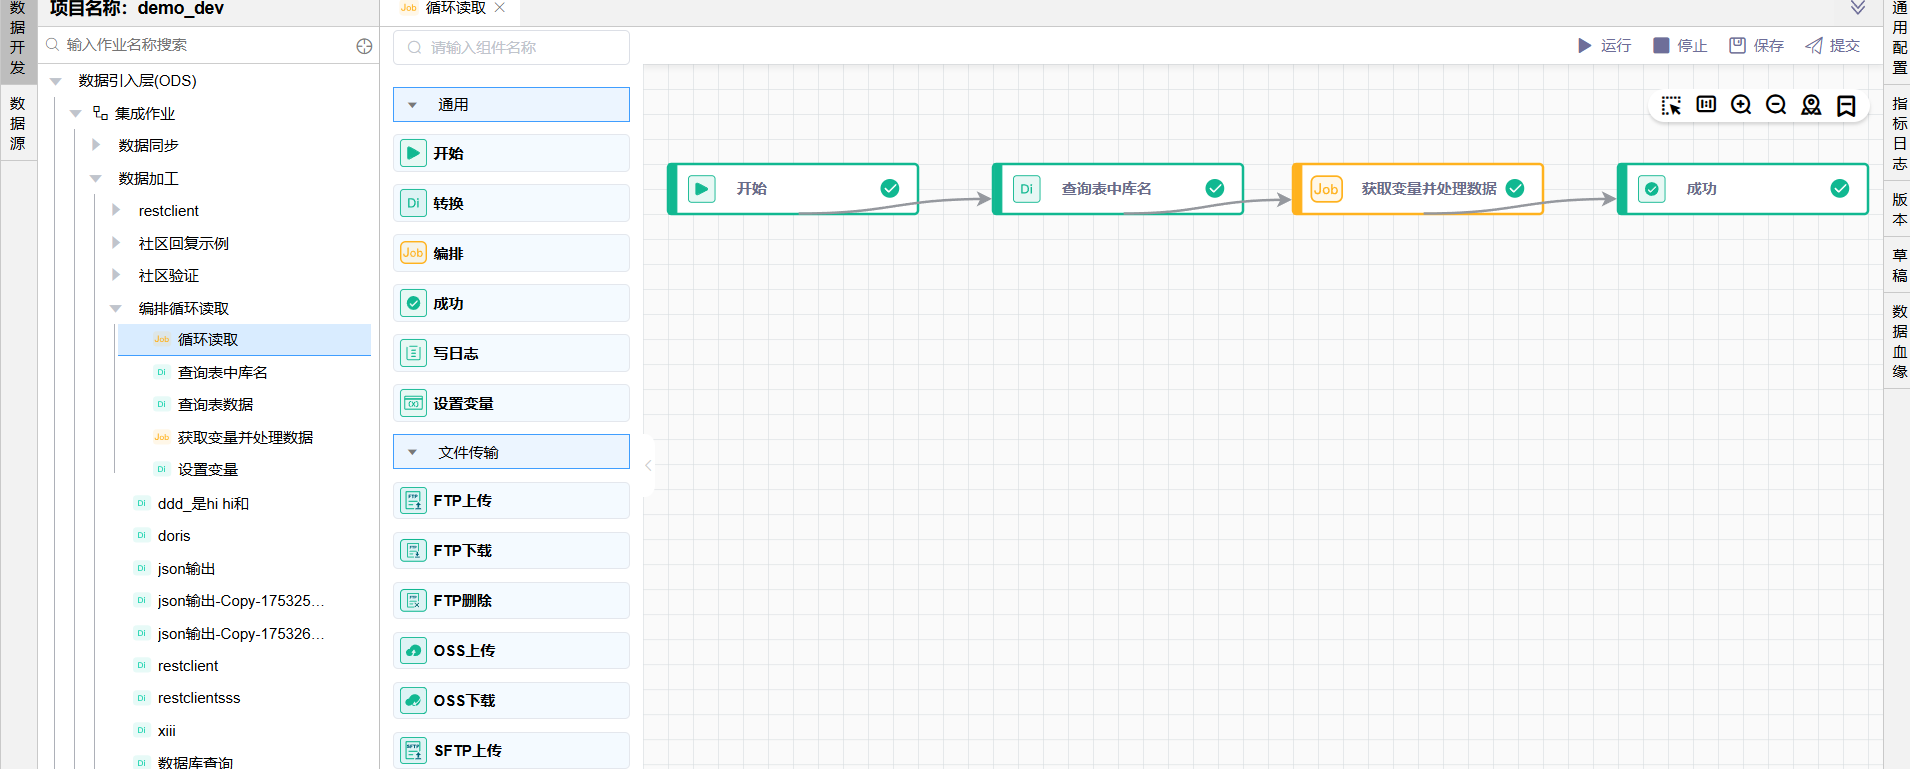This screenshot has width=1910, height=769.
Task: Expand the 数据同步 tree folder
Action: tap(96, 145)
